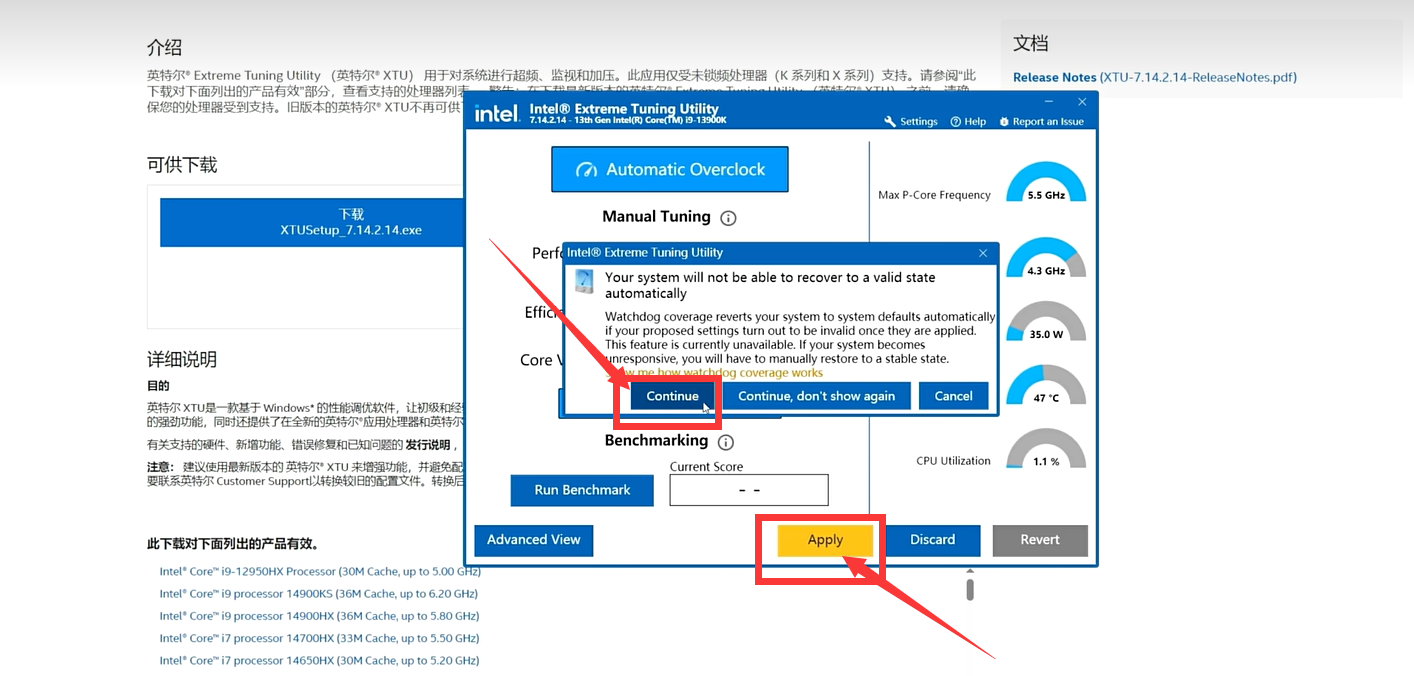Close the watchdog warning dialog with X
1414x676 pixels.
(982, 253)
